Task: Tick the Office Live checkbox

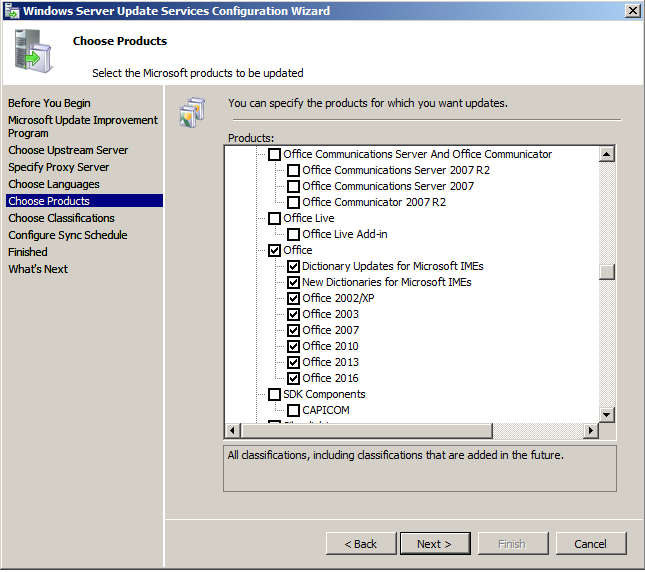Action: [x=274, y=218]
